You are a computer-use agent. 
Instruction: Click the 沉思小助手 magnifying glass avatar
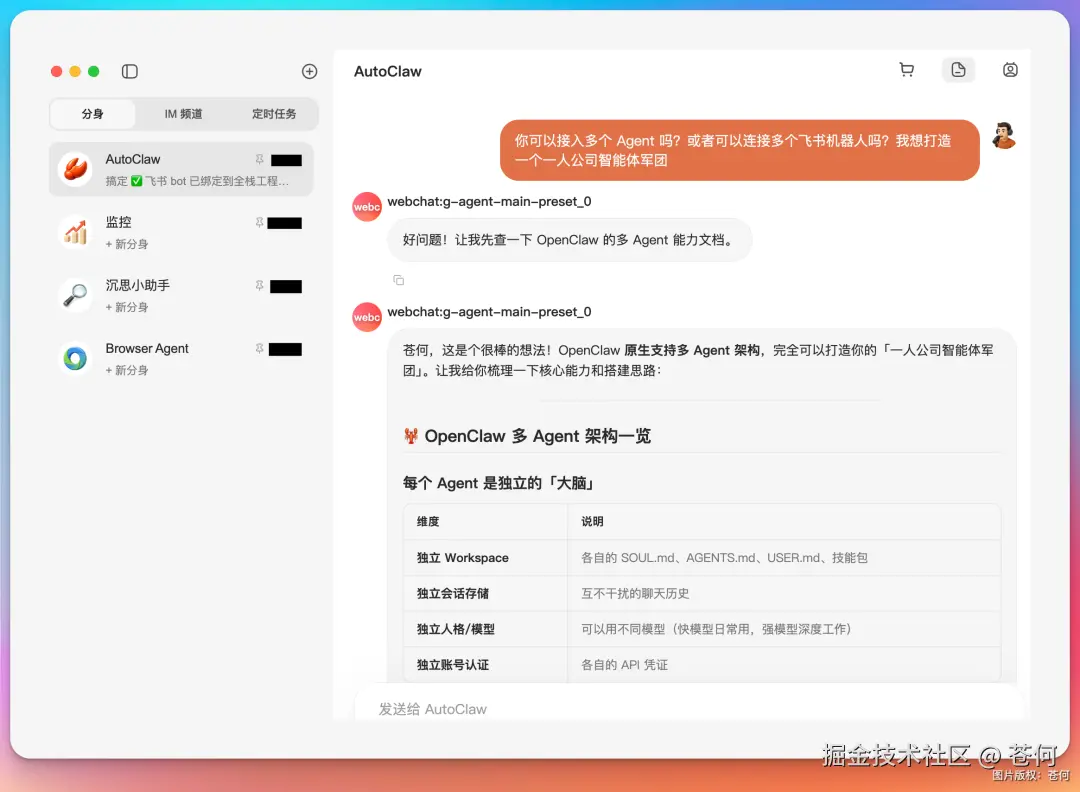(x=75, y=295)
